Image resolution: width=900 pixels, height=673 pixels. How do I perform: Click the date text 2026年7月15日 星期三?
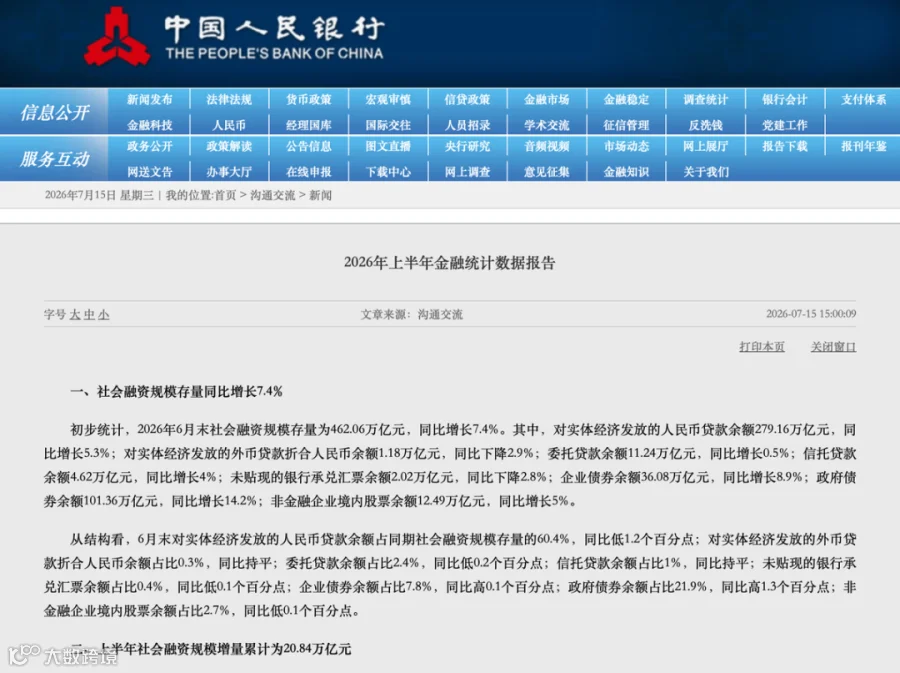[x=99, y=195]
